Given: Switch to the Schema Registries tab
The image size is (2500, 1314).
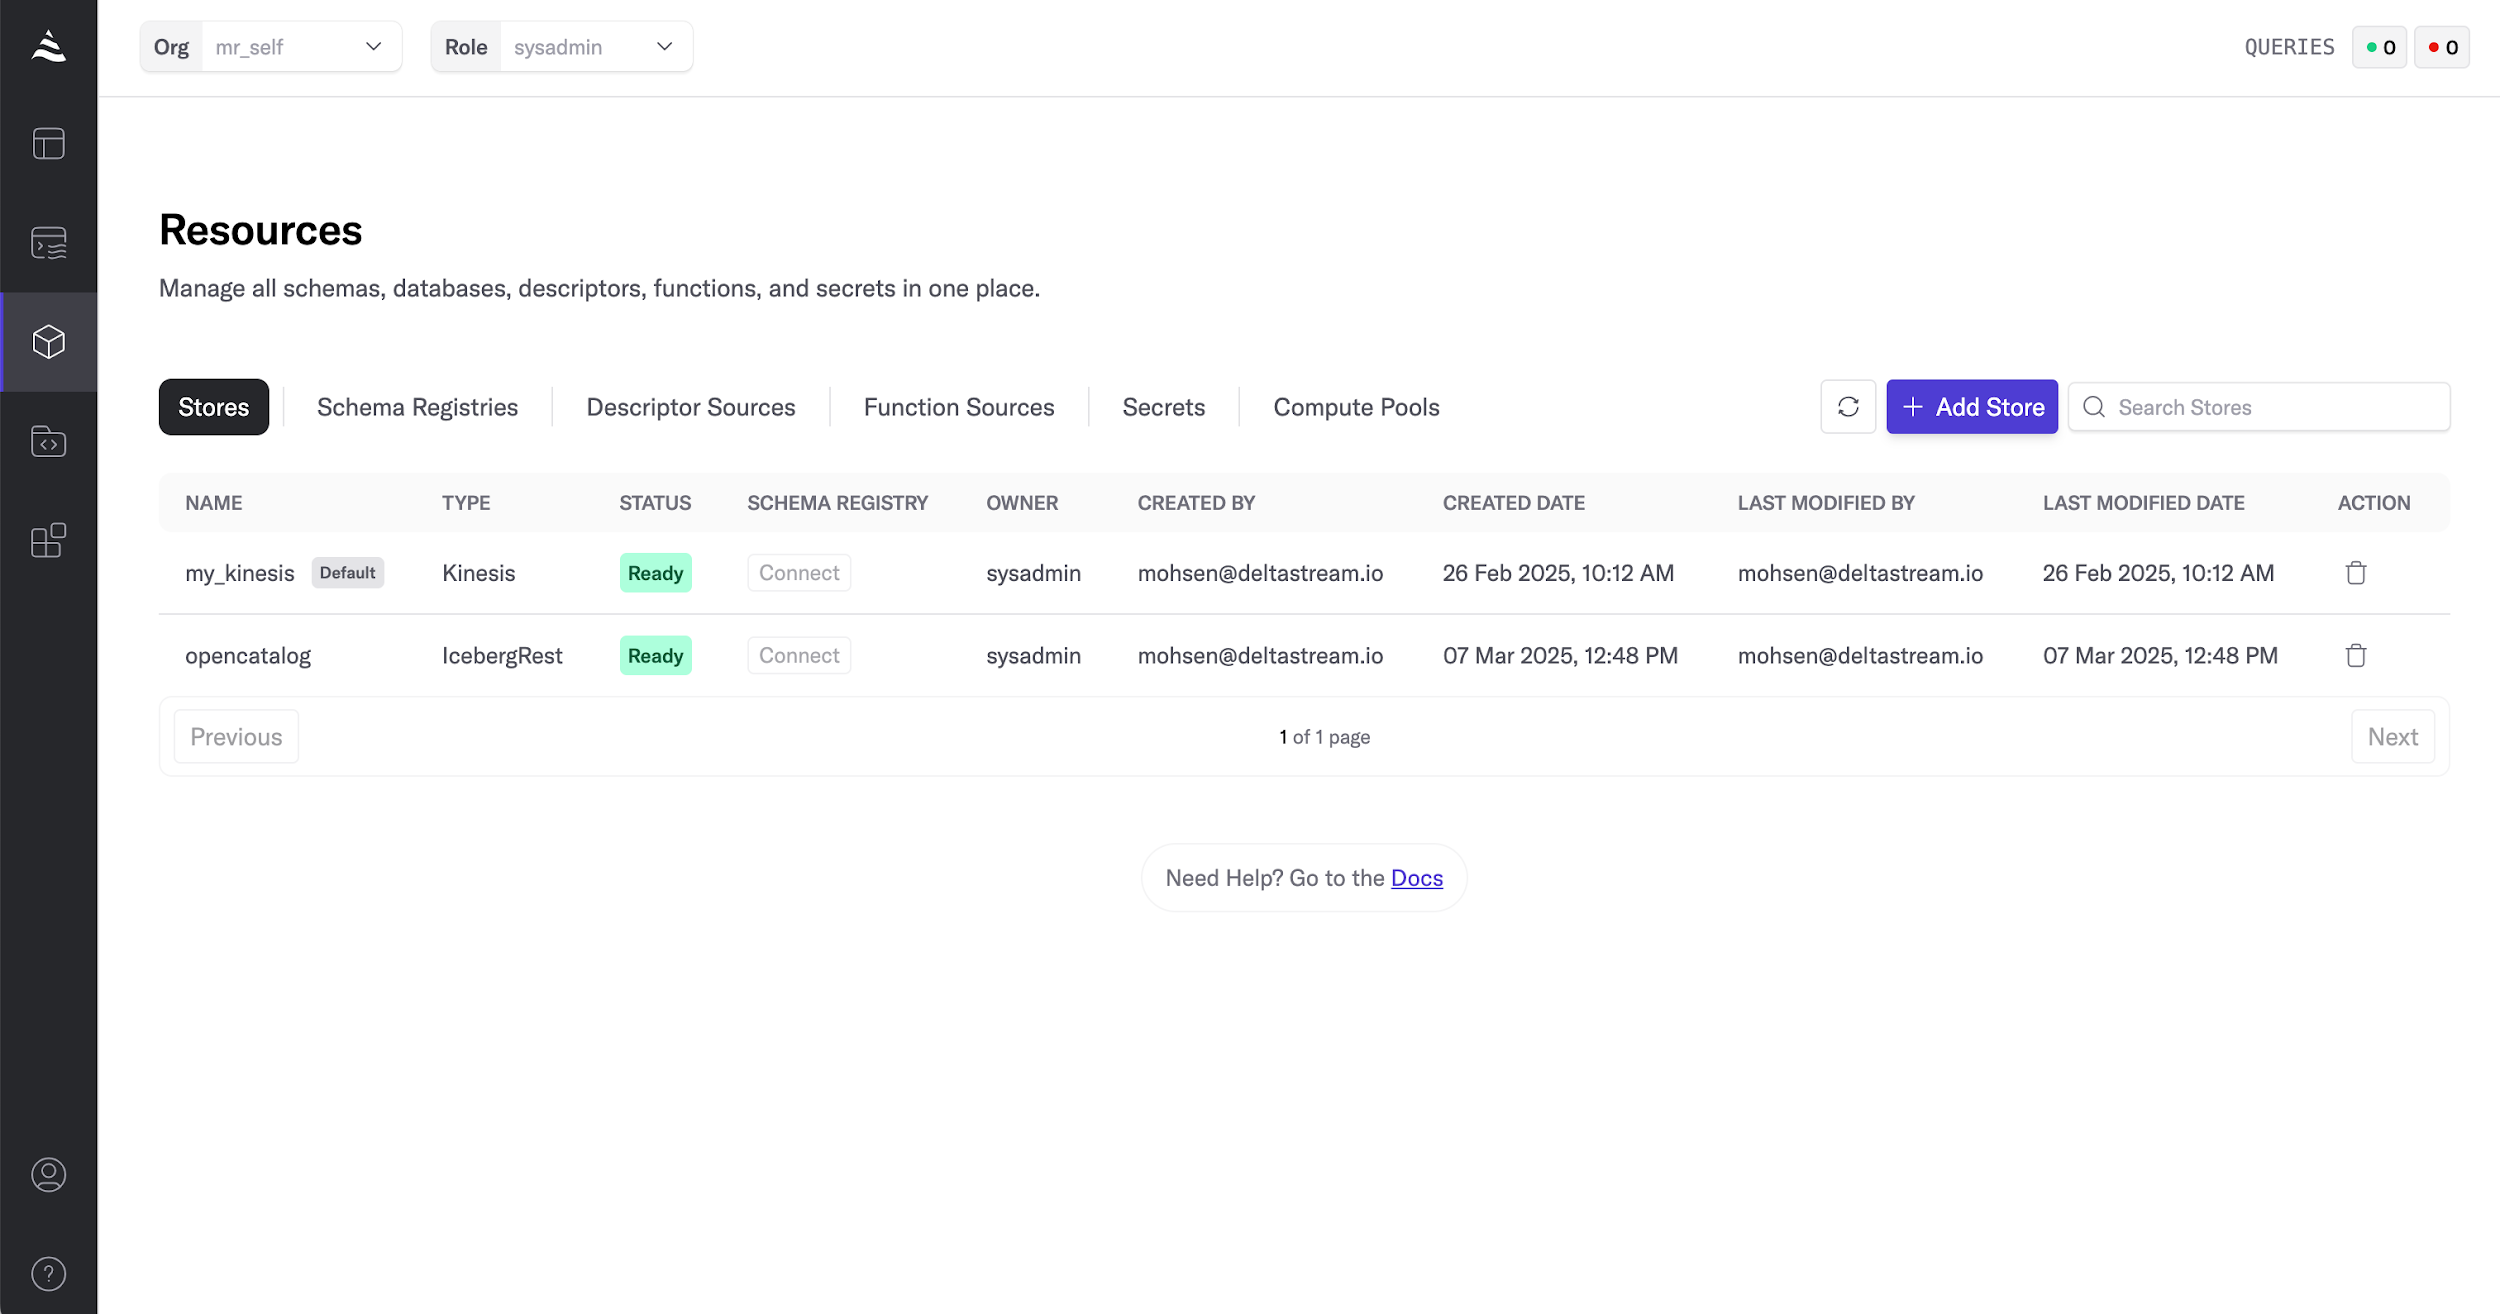Looking at the screenshot, I should pyautogui.click(x=417, y=407).
